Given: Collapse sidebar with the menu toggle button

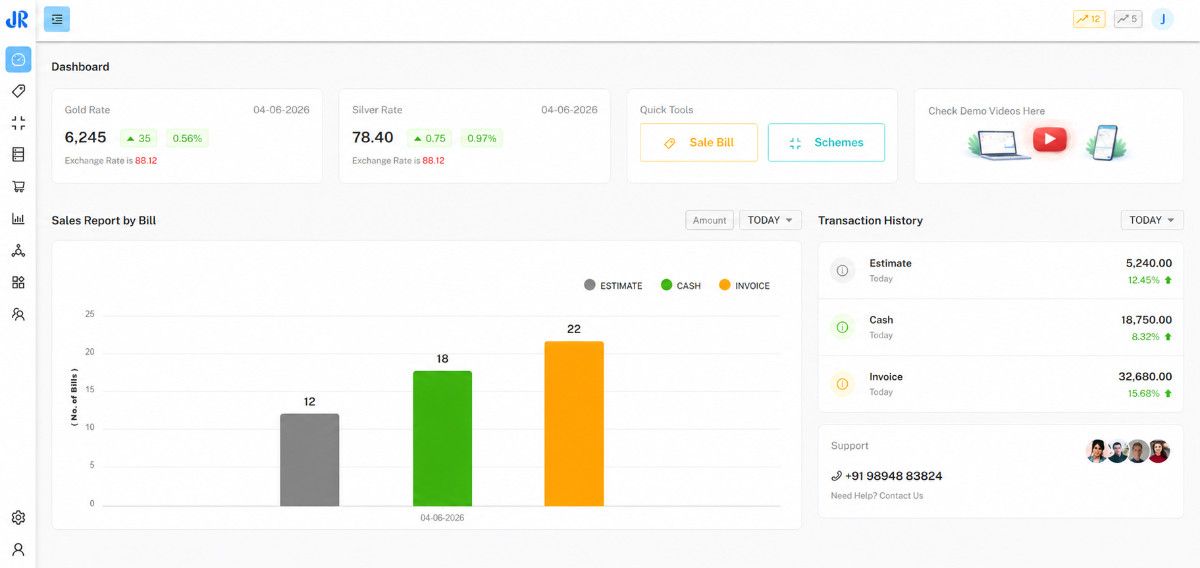Looking at the screenshot, I should point(57,19).
